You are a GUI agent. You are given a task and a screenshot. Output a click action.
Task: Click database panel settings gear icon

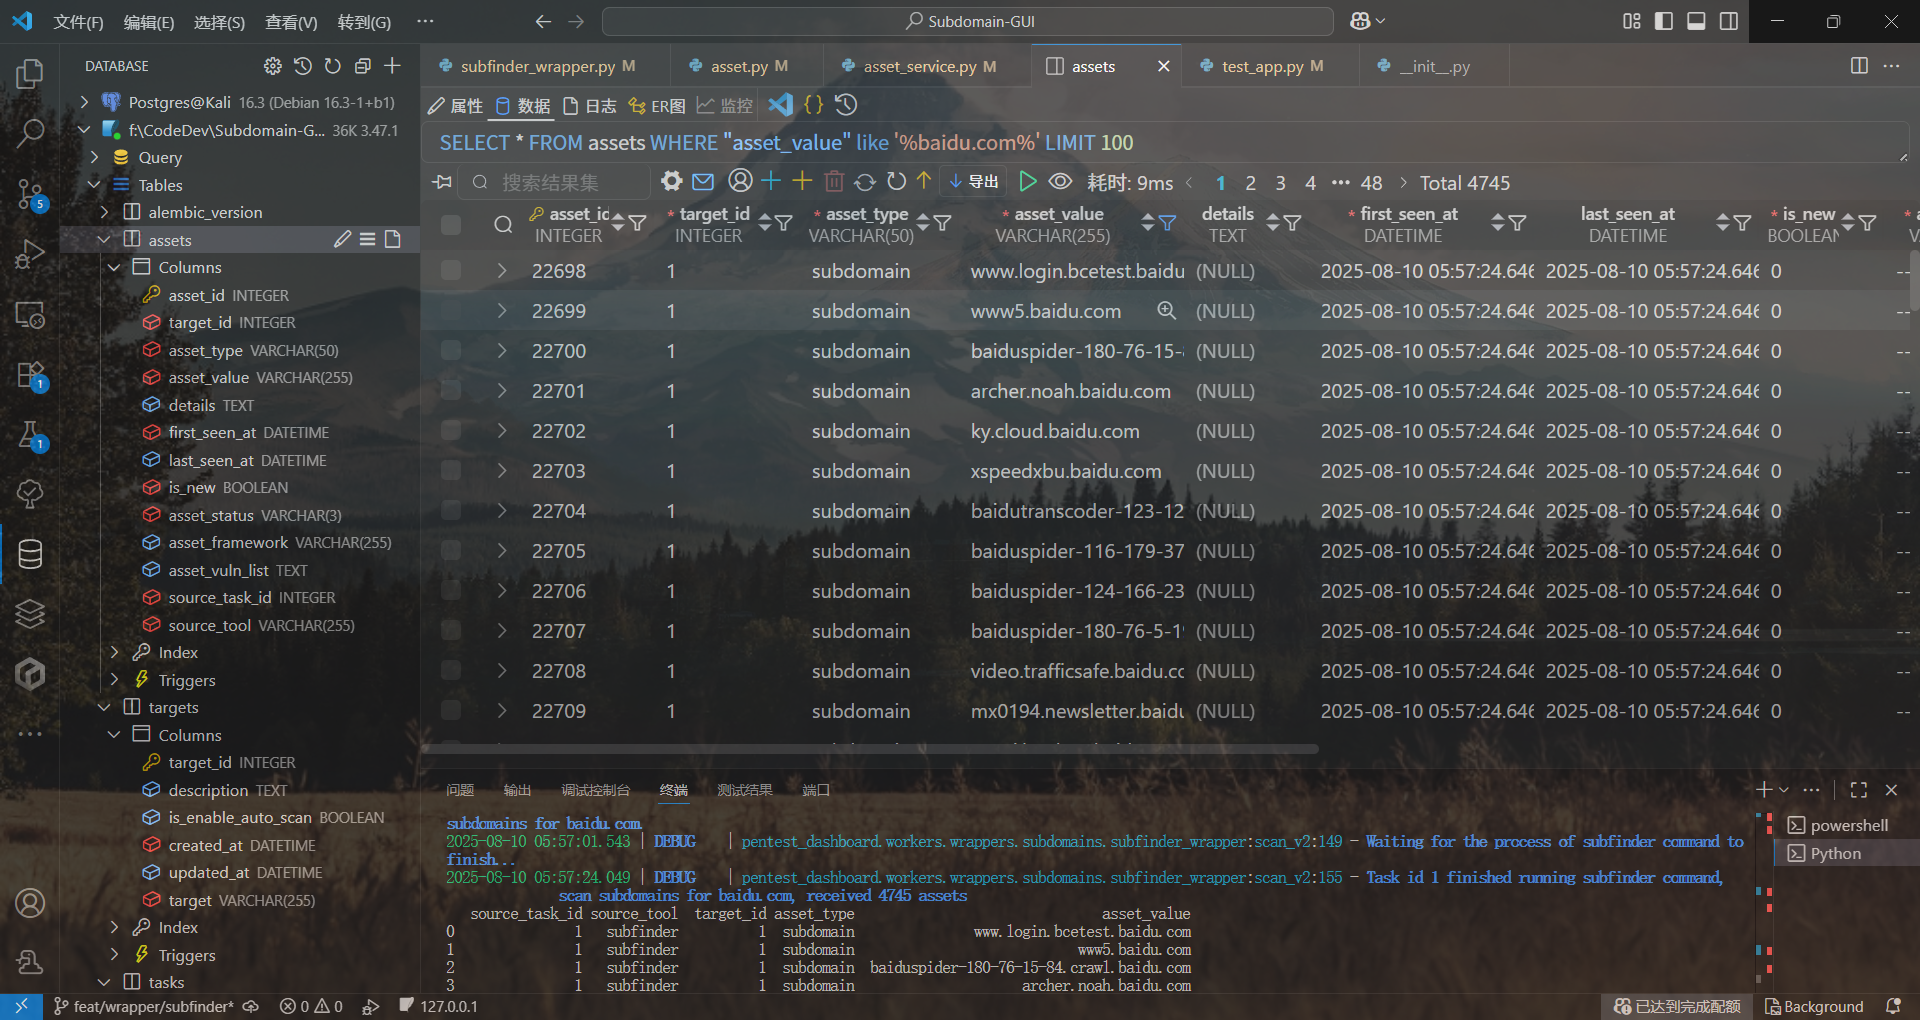273,66
